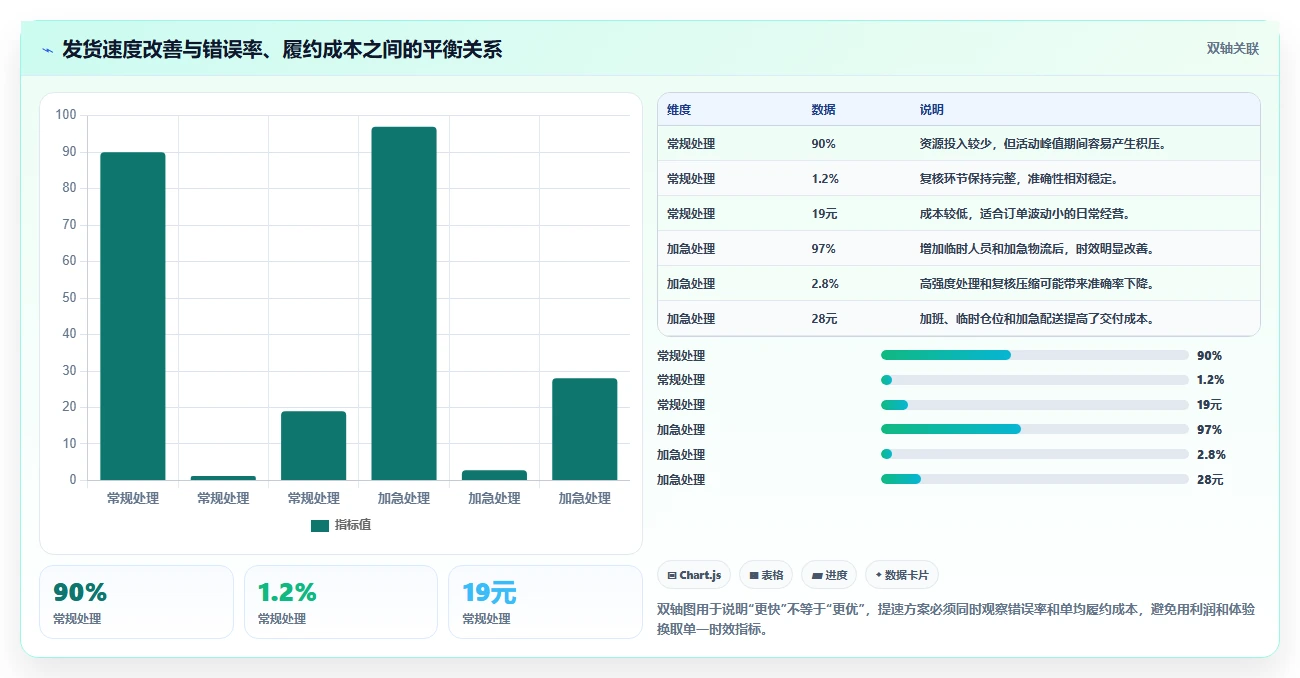Click the 90% progress bar
This screenshot has height=678, width=1300.
1034,355
